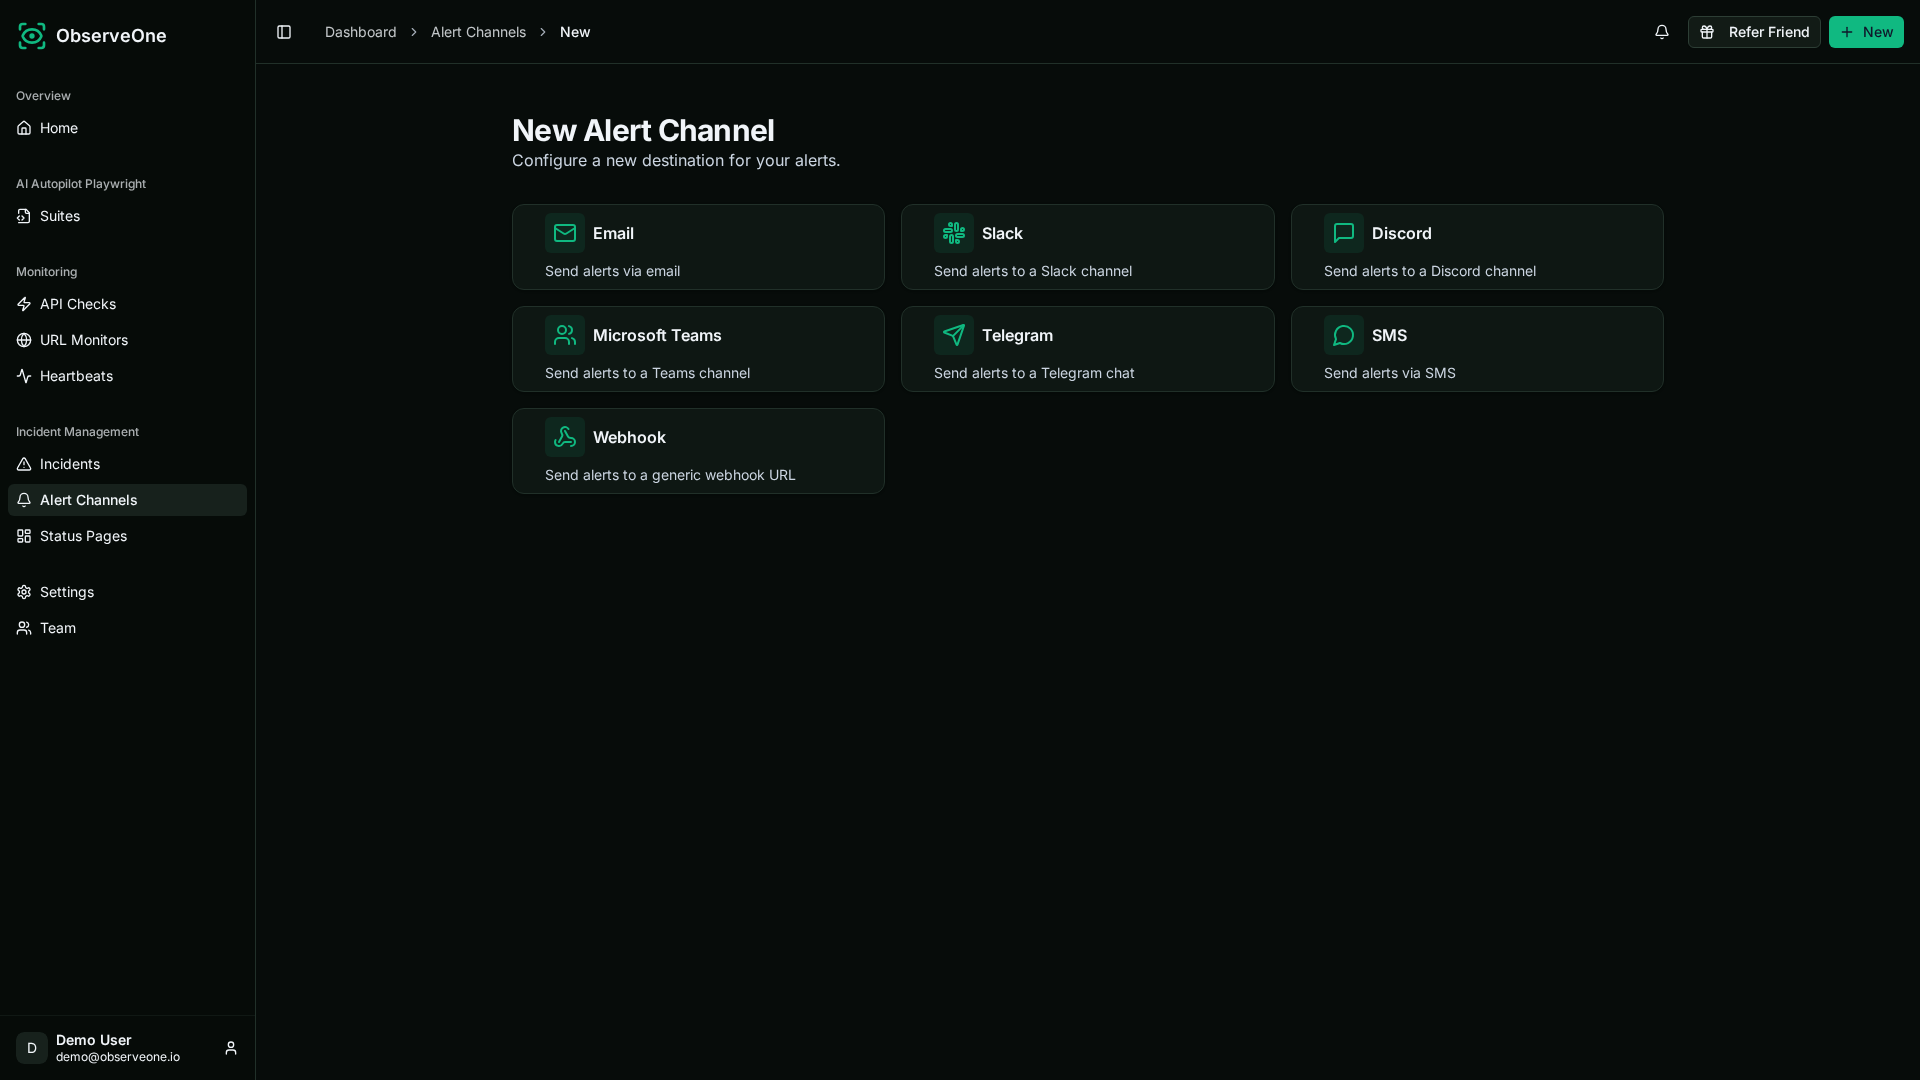
Task: Click 'Send alerts to a Teams channel' text
Action: point(647,373)
